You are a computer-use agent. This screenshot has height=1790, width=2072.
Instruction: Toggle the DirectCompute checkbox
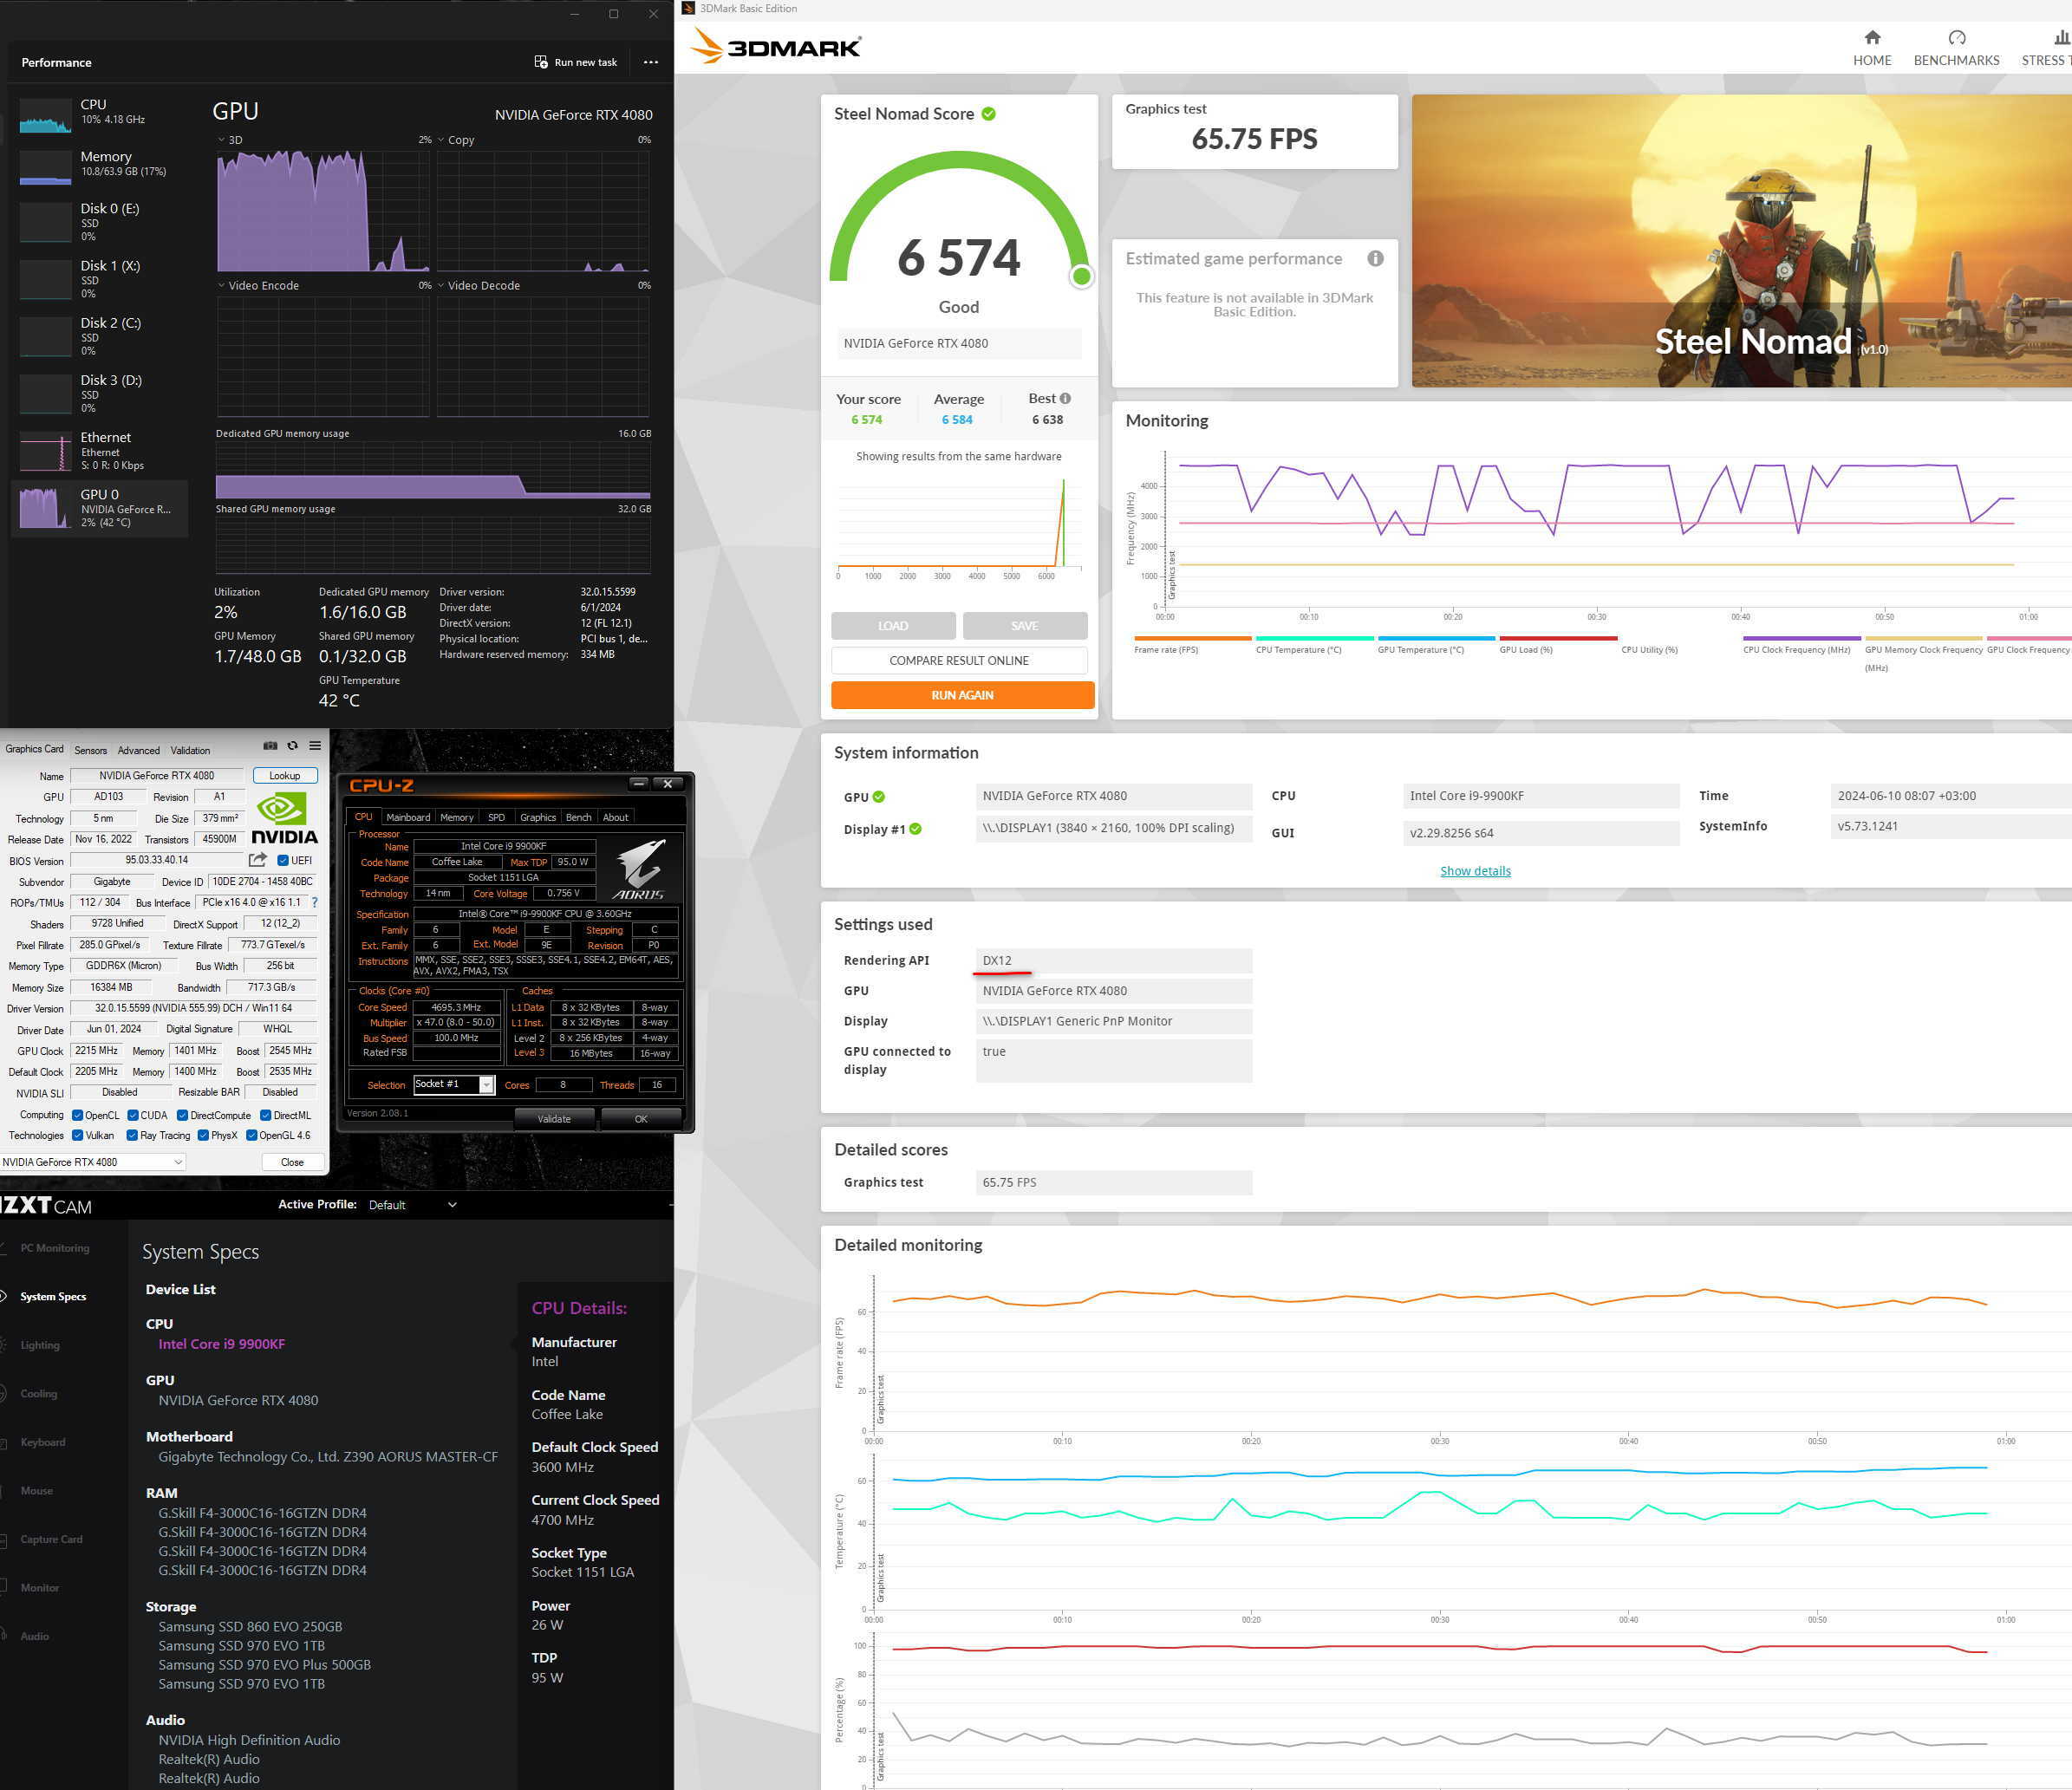pos(182,1115)
